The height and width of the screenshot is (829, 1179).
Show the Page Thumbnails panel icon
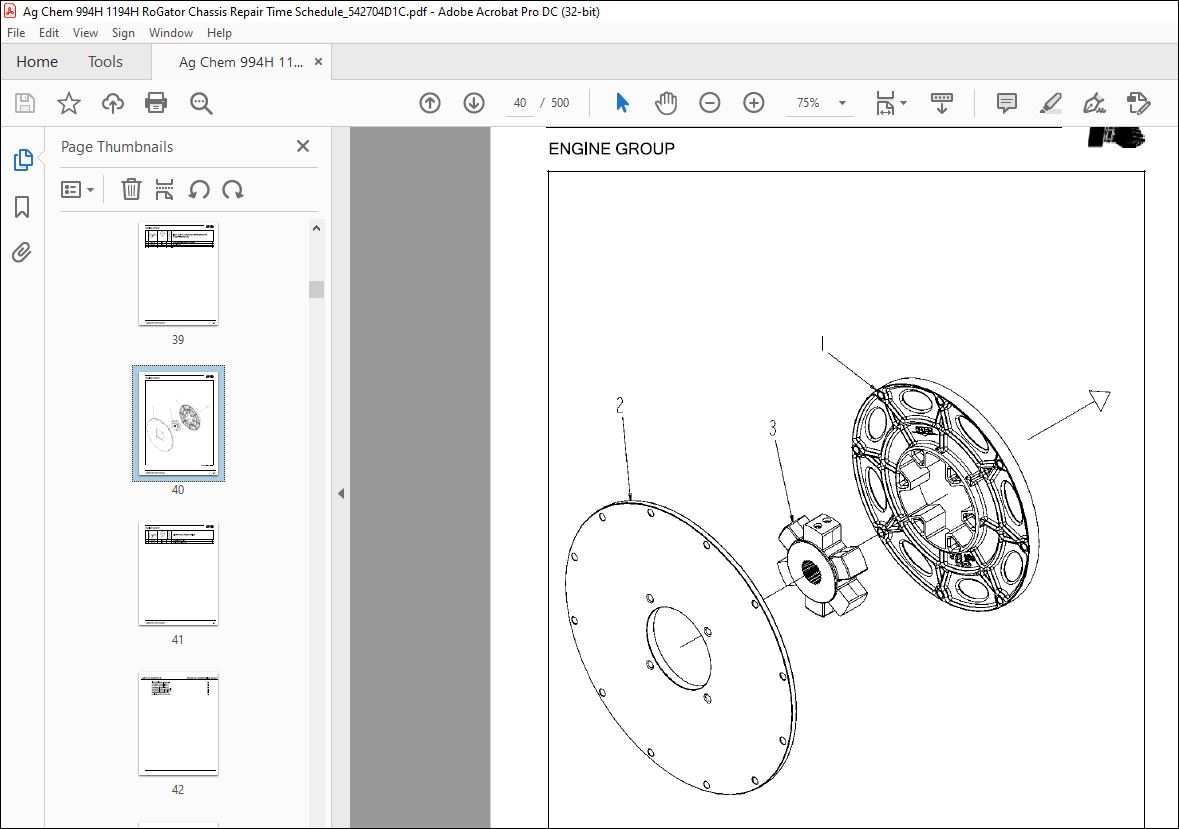pyautogui.click(x=23, y=159)
